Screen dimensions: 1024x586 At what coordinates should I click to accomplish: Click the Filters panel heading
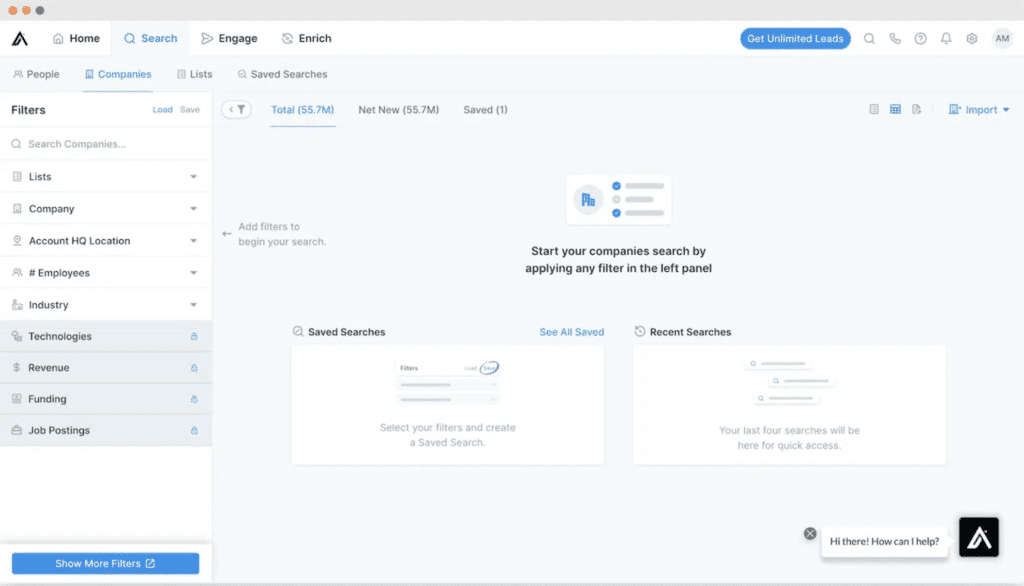(28, 110)
